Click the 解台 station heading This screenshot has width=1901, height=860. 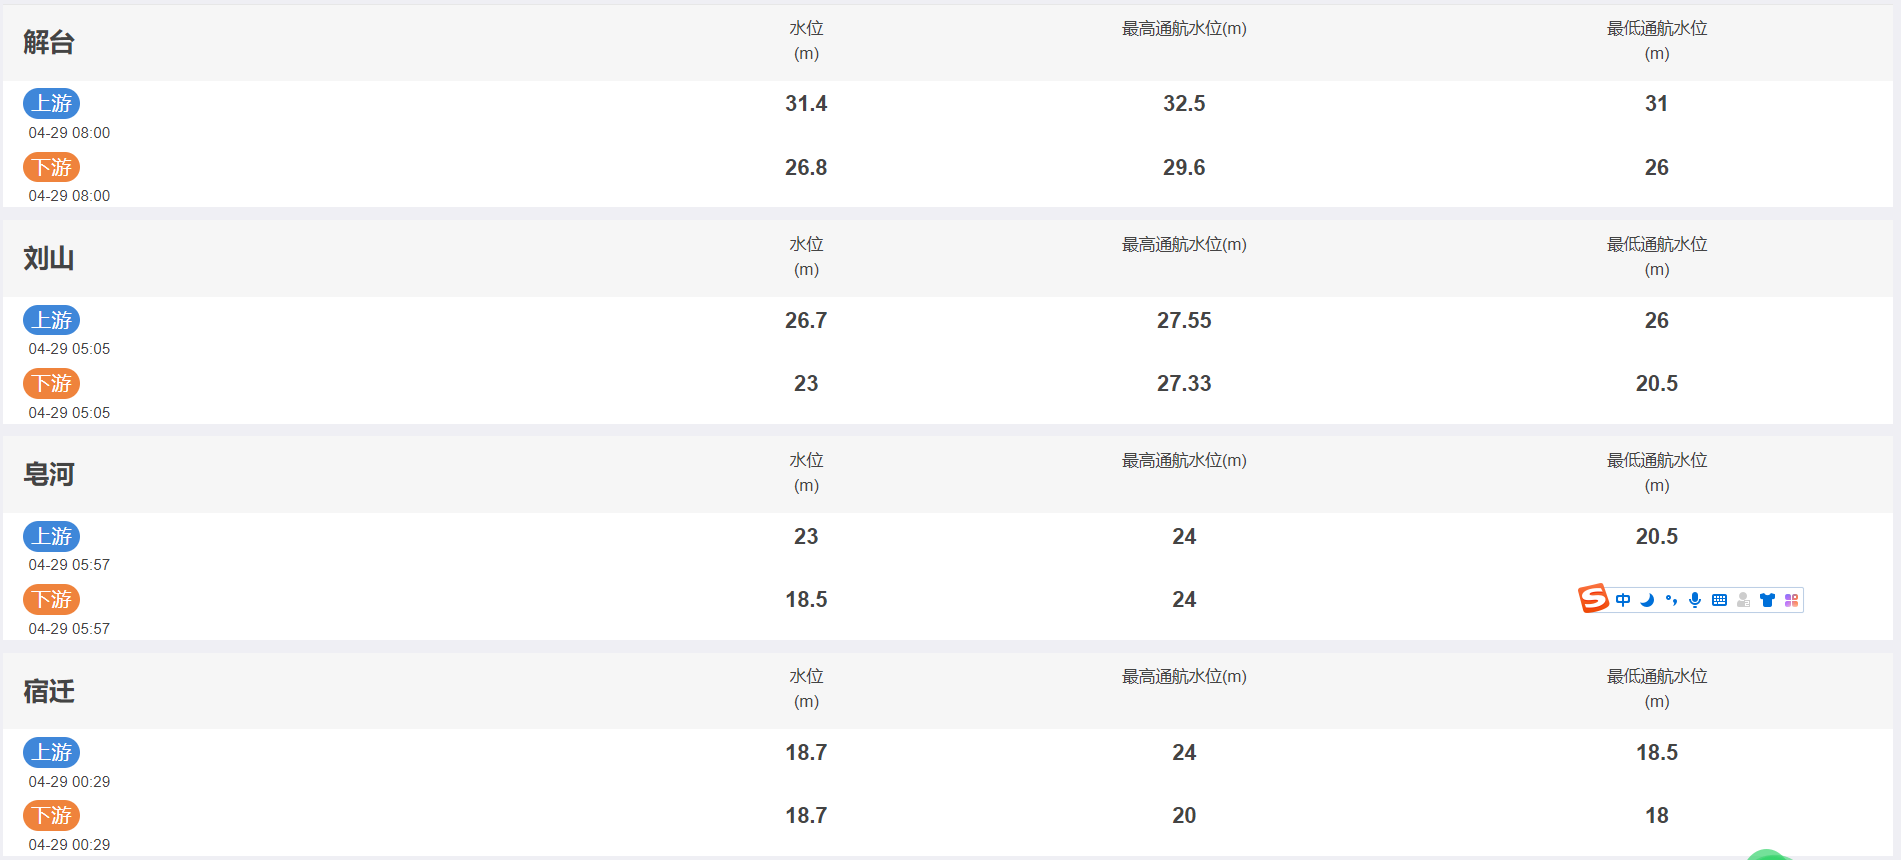coord(49,42)
